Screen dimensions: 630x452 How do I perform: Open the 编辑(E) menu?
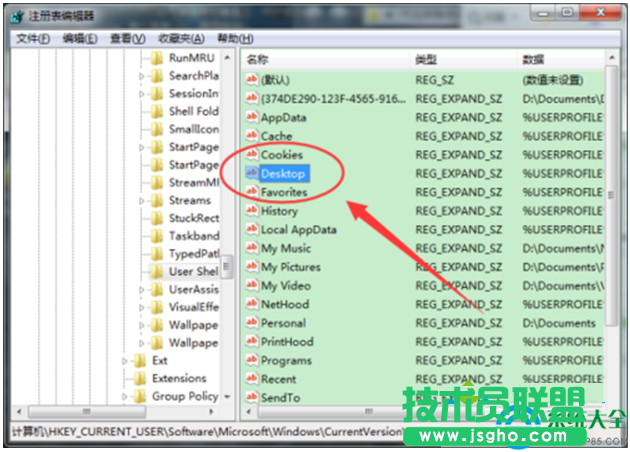80,39
